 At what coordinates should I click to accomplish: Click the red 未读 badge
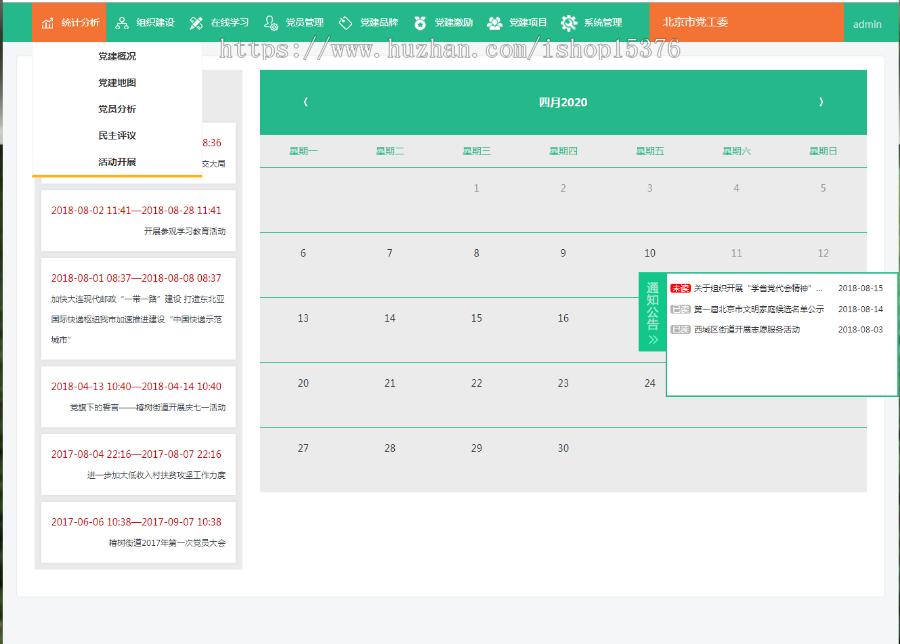680,288
